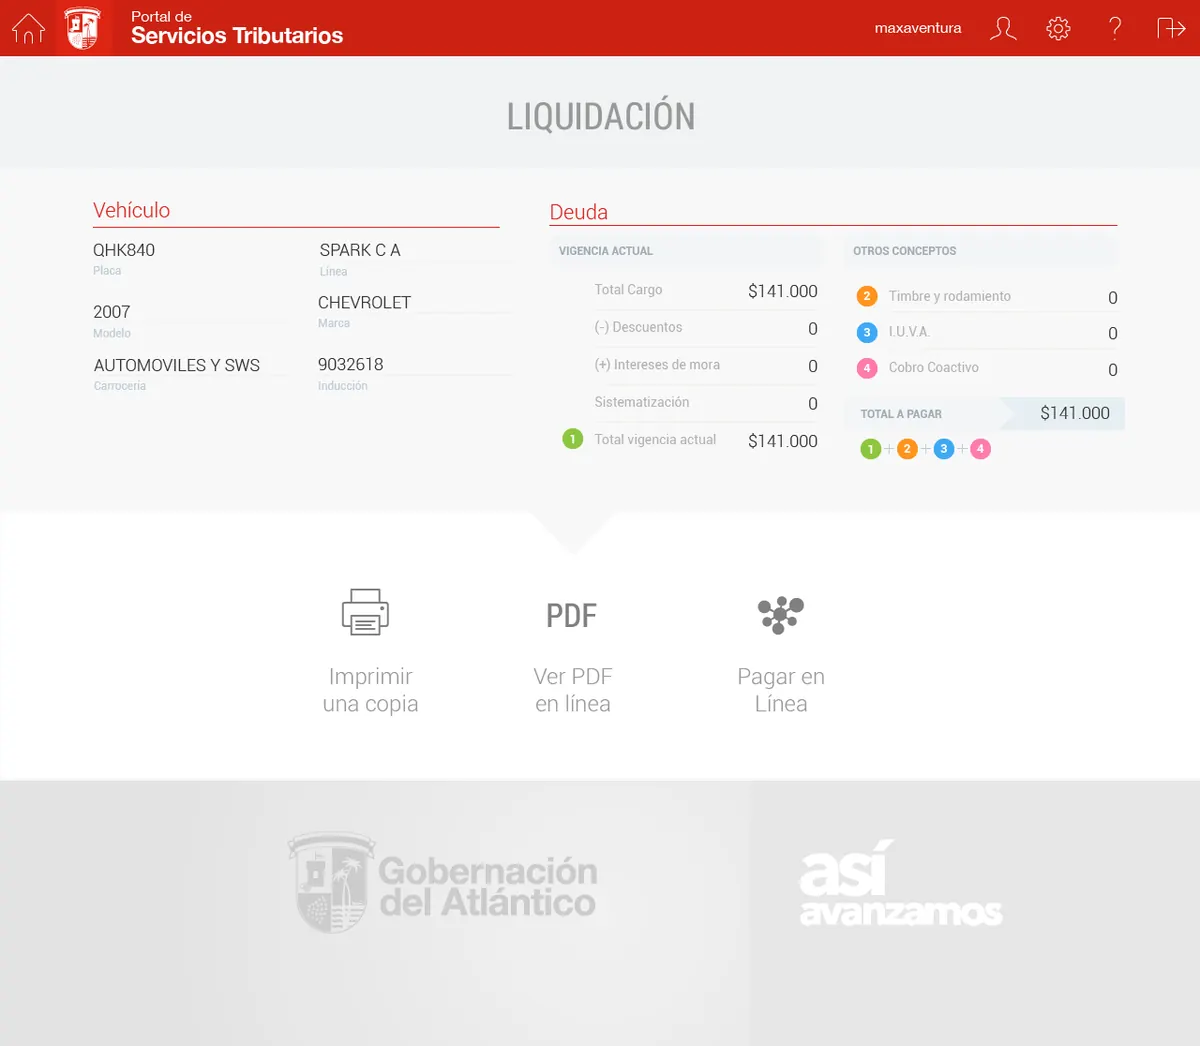This screenshot has height=1046, width=1200.
Task: Click blue badge 3 beside I.U.V.A.
Action: coord(867,332)
